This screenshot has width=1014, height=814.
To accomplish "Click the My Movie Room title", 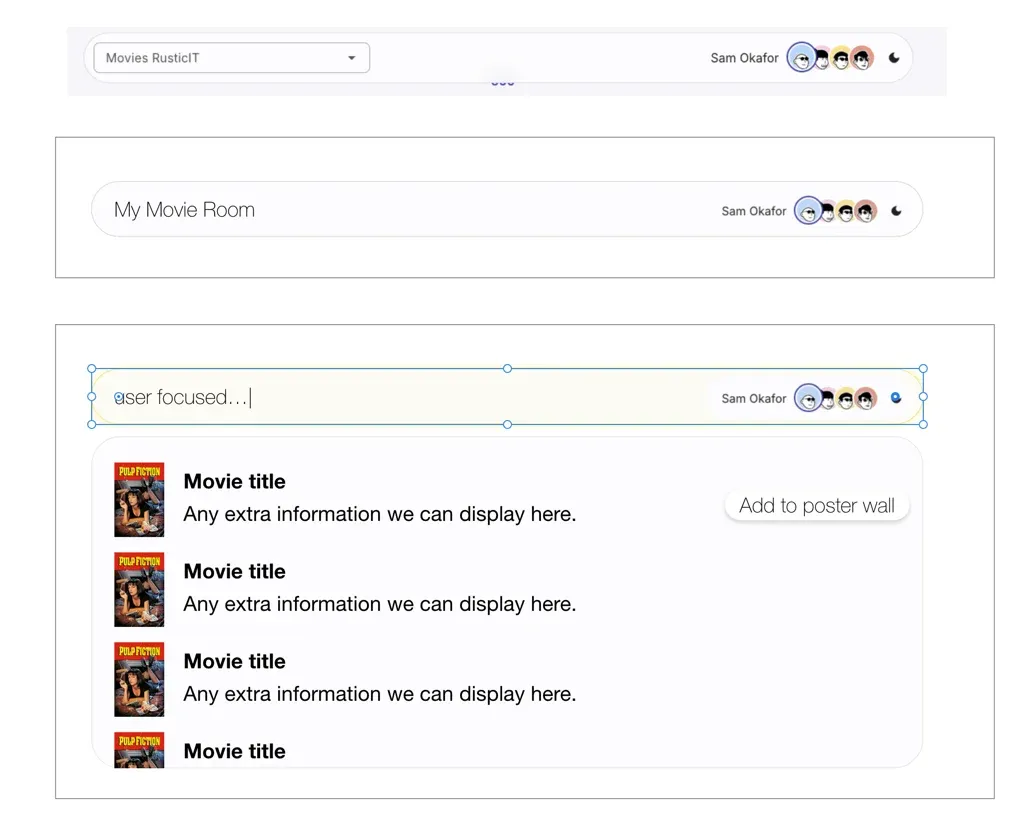I will pos(184,210).
